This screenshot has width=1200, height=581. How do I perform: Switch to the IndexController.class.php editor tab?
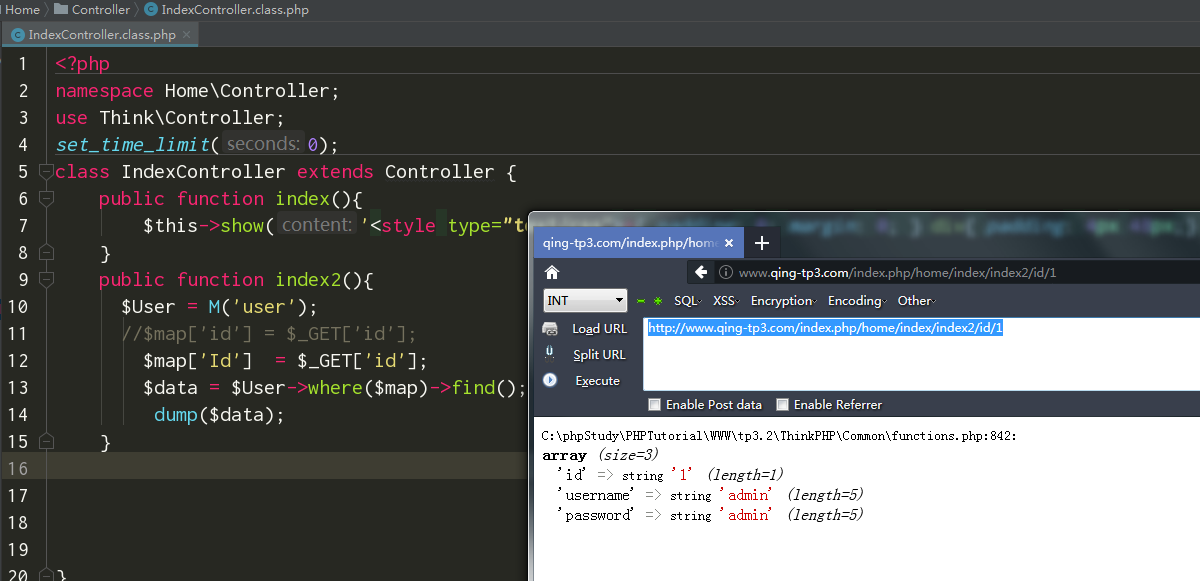100,34
